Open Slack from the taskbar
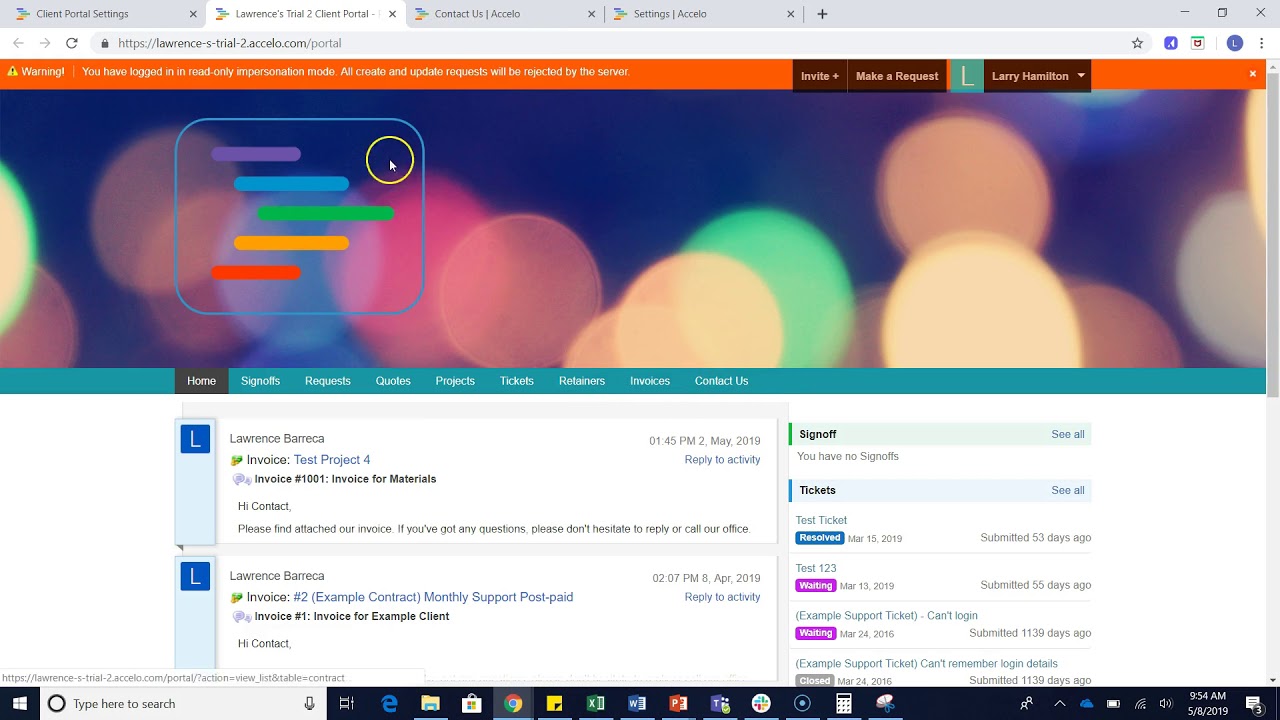Image resolution: width=1280 pixels, height=720 pixels. [x=761, y=704]
